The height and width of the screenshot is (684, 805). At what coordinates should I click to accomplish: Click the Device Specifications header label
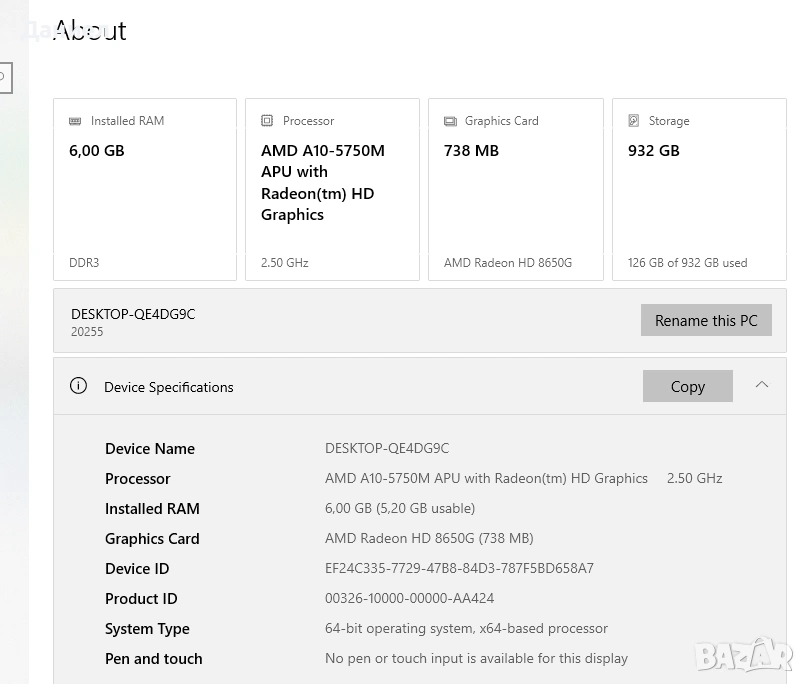[x=169, y=387]
